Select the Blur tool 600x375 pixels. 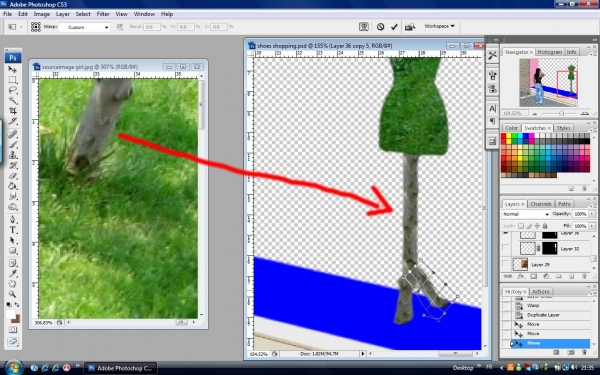(13, 196)
